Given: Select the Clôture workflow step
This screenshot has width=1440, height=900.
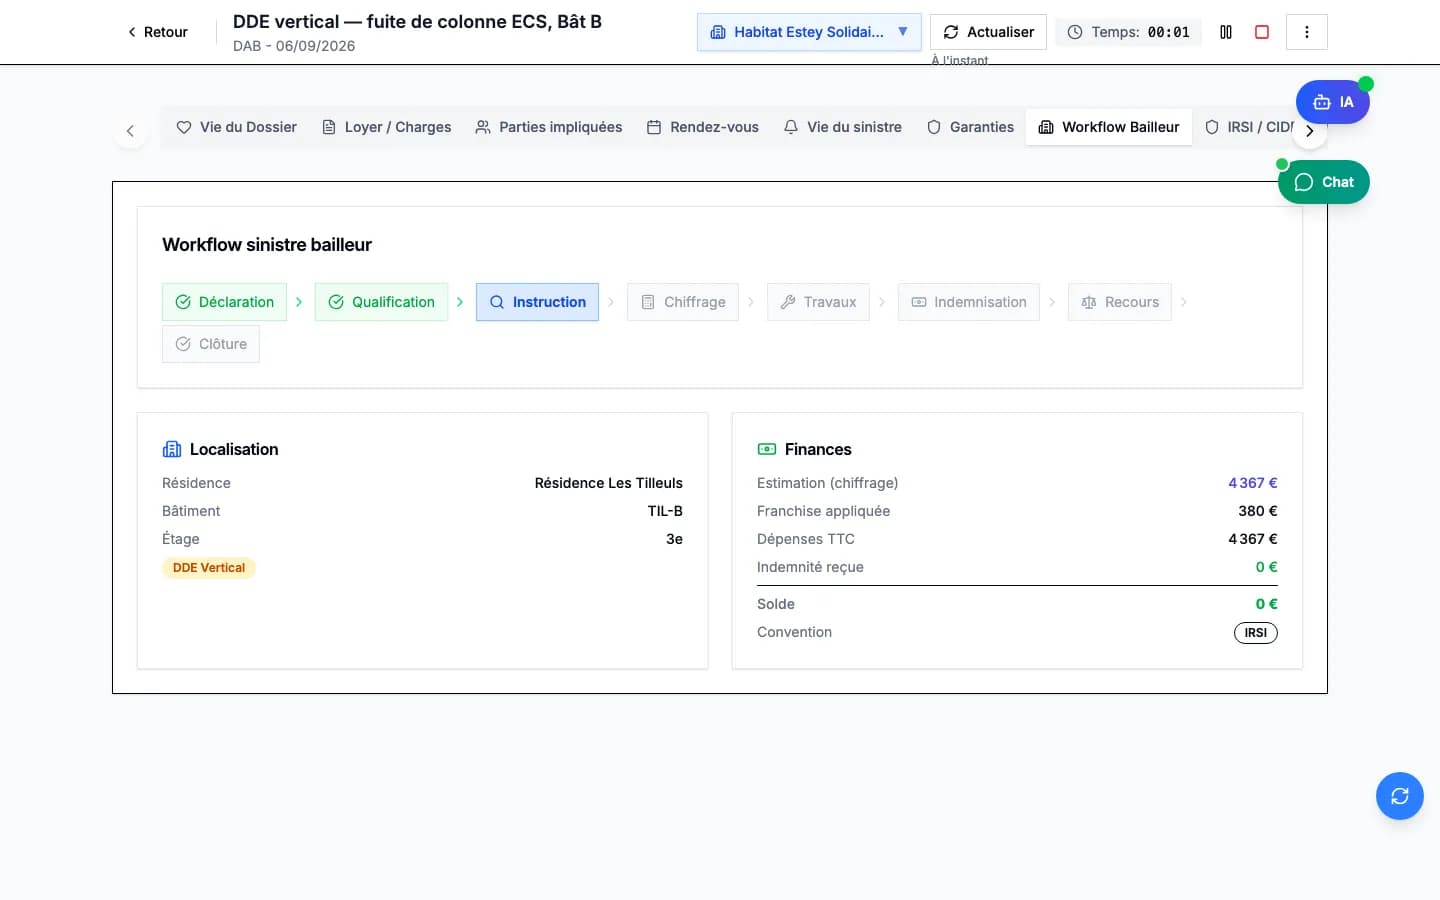Looking at the screenshot, I should (x=211, y=344).
